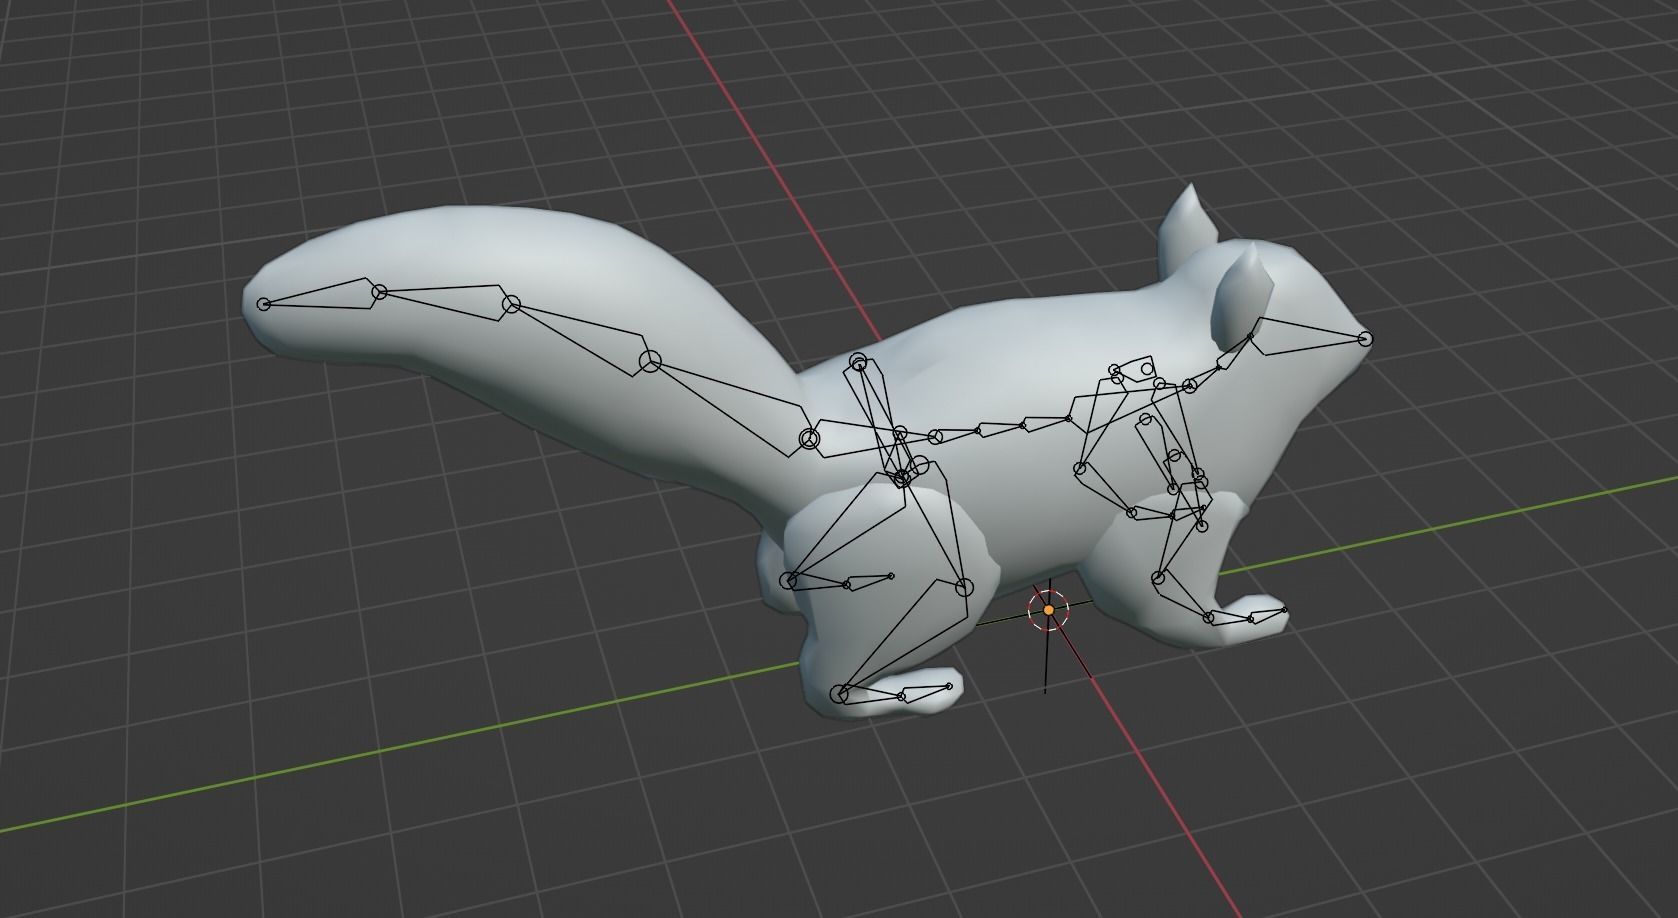Select the topmost hip bone joint
Screen dimensions: 1678x918
[858, 362]
